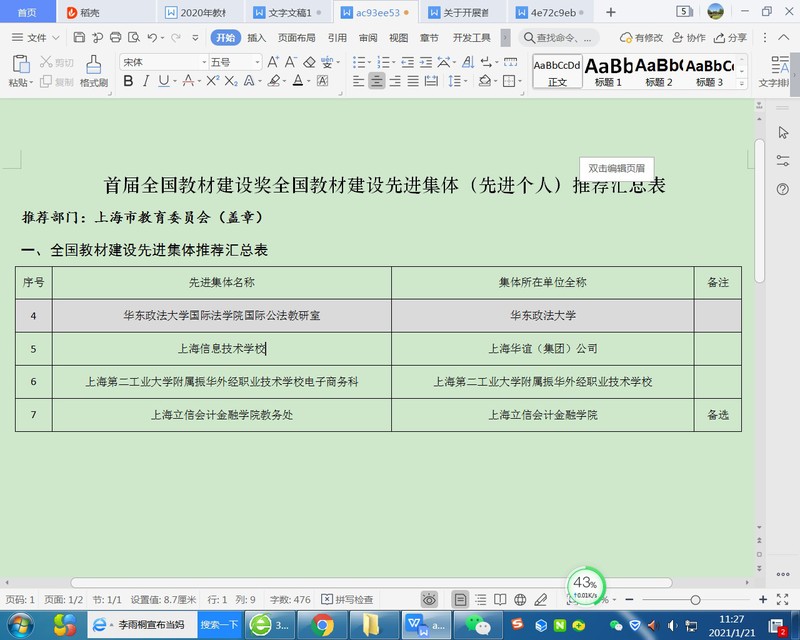The width and height of the screenshot is (800, 640).
Task: Toggle spell check (拼写检查) in status bar
Action: point(347,600)
